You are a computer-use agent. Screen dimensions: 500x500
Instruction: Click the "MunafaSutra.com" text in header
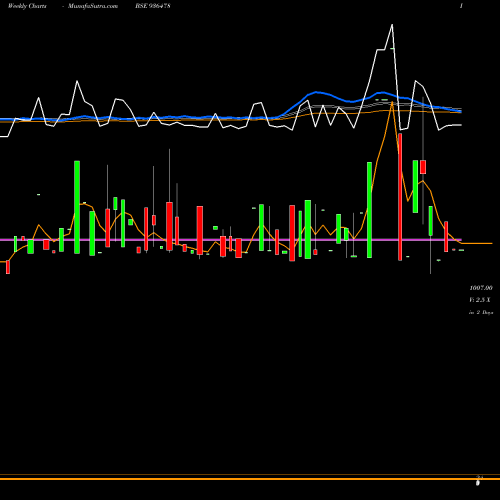tap(93, 6)
